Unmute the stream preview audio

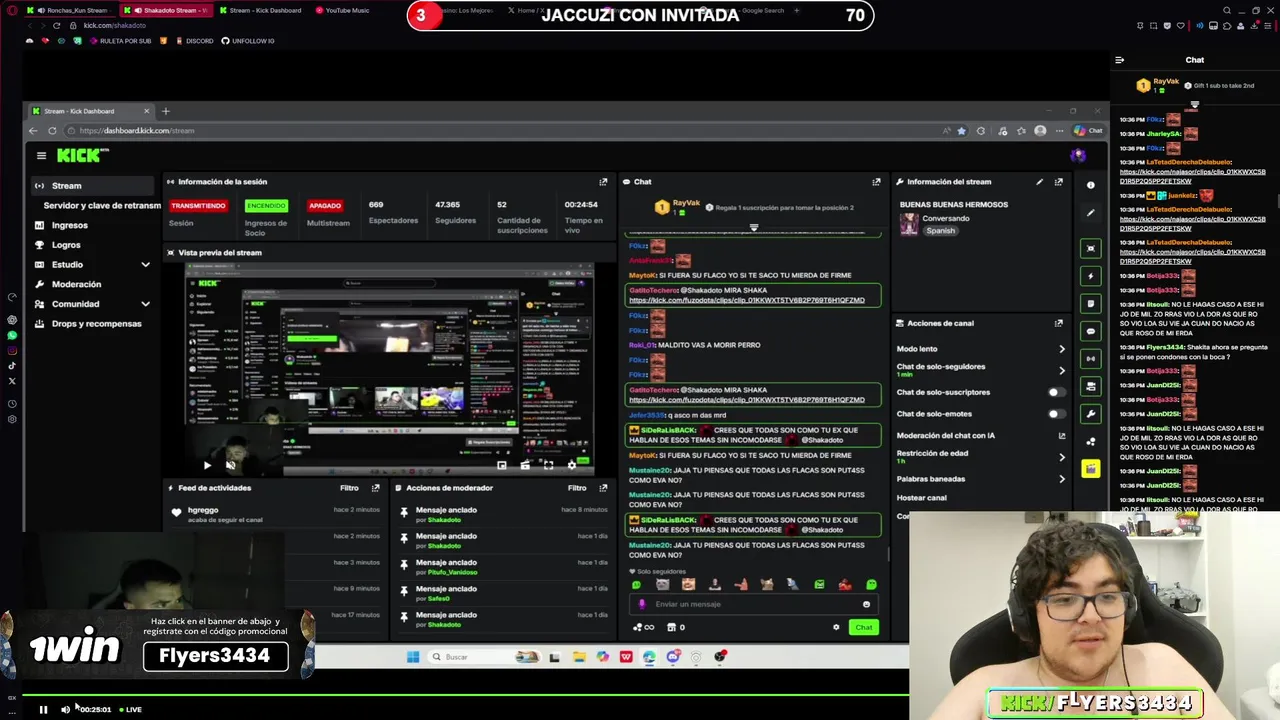(x=230, y=465)
